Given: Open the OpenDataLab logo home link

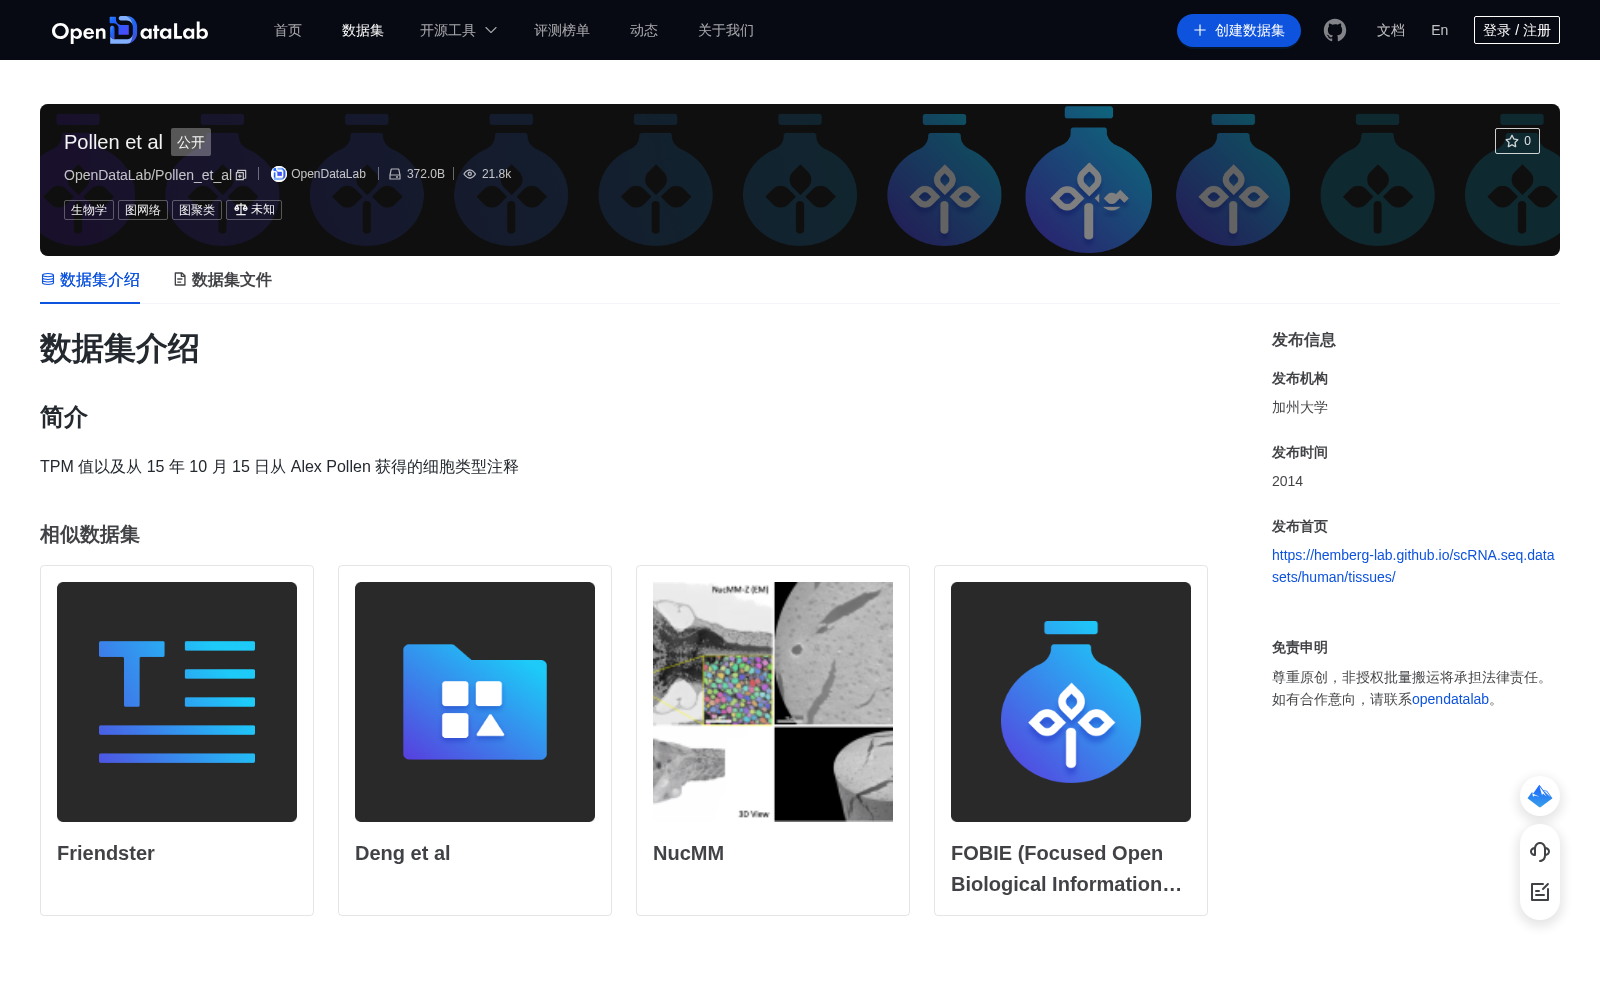Looking at the screenshot, I should 130,31.
